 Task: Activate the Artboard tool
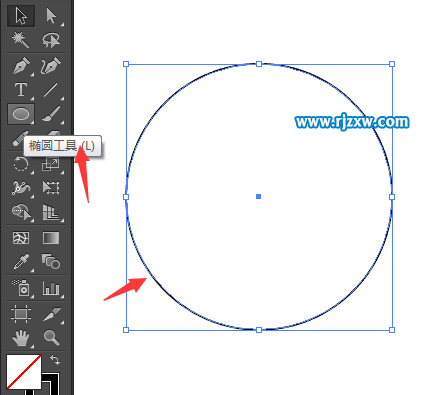point(21,314)
